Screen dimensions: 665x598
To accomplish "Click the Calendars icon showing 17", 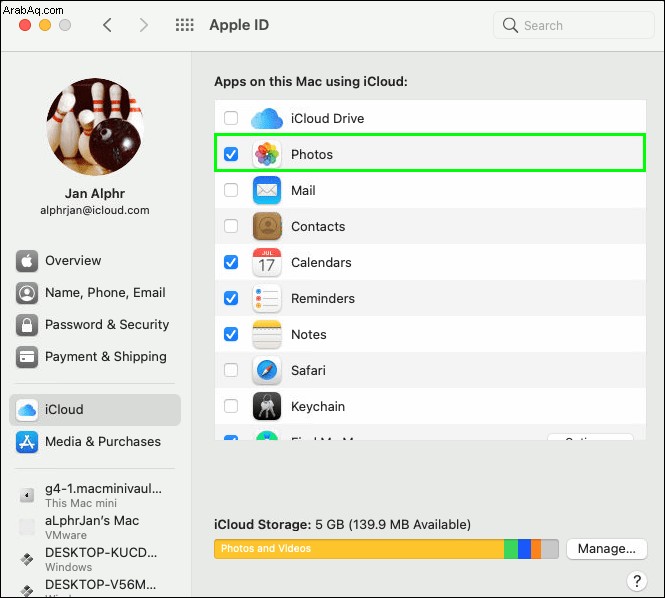I will pyautogui.click(x=267, y=262).
